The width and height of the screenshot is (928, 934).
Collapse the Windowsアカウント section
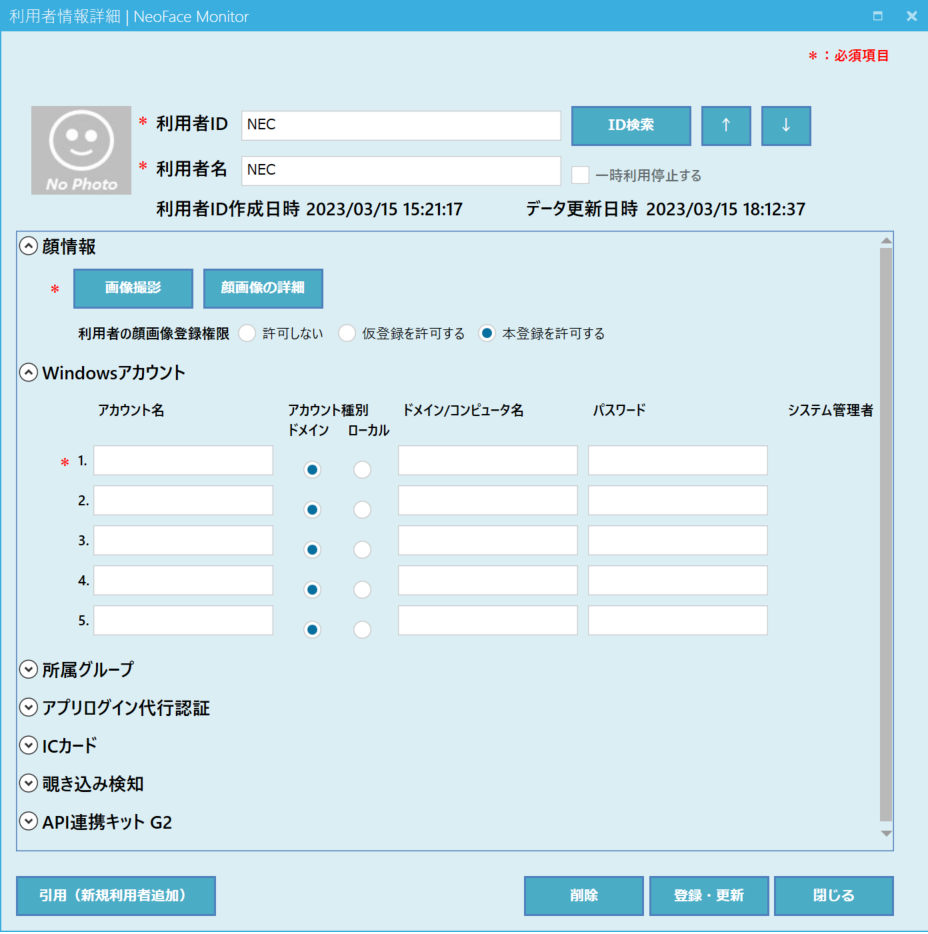point(28,373)
